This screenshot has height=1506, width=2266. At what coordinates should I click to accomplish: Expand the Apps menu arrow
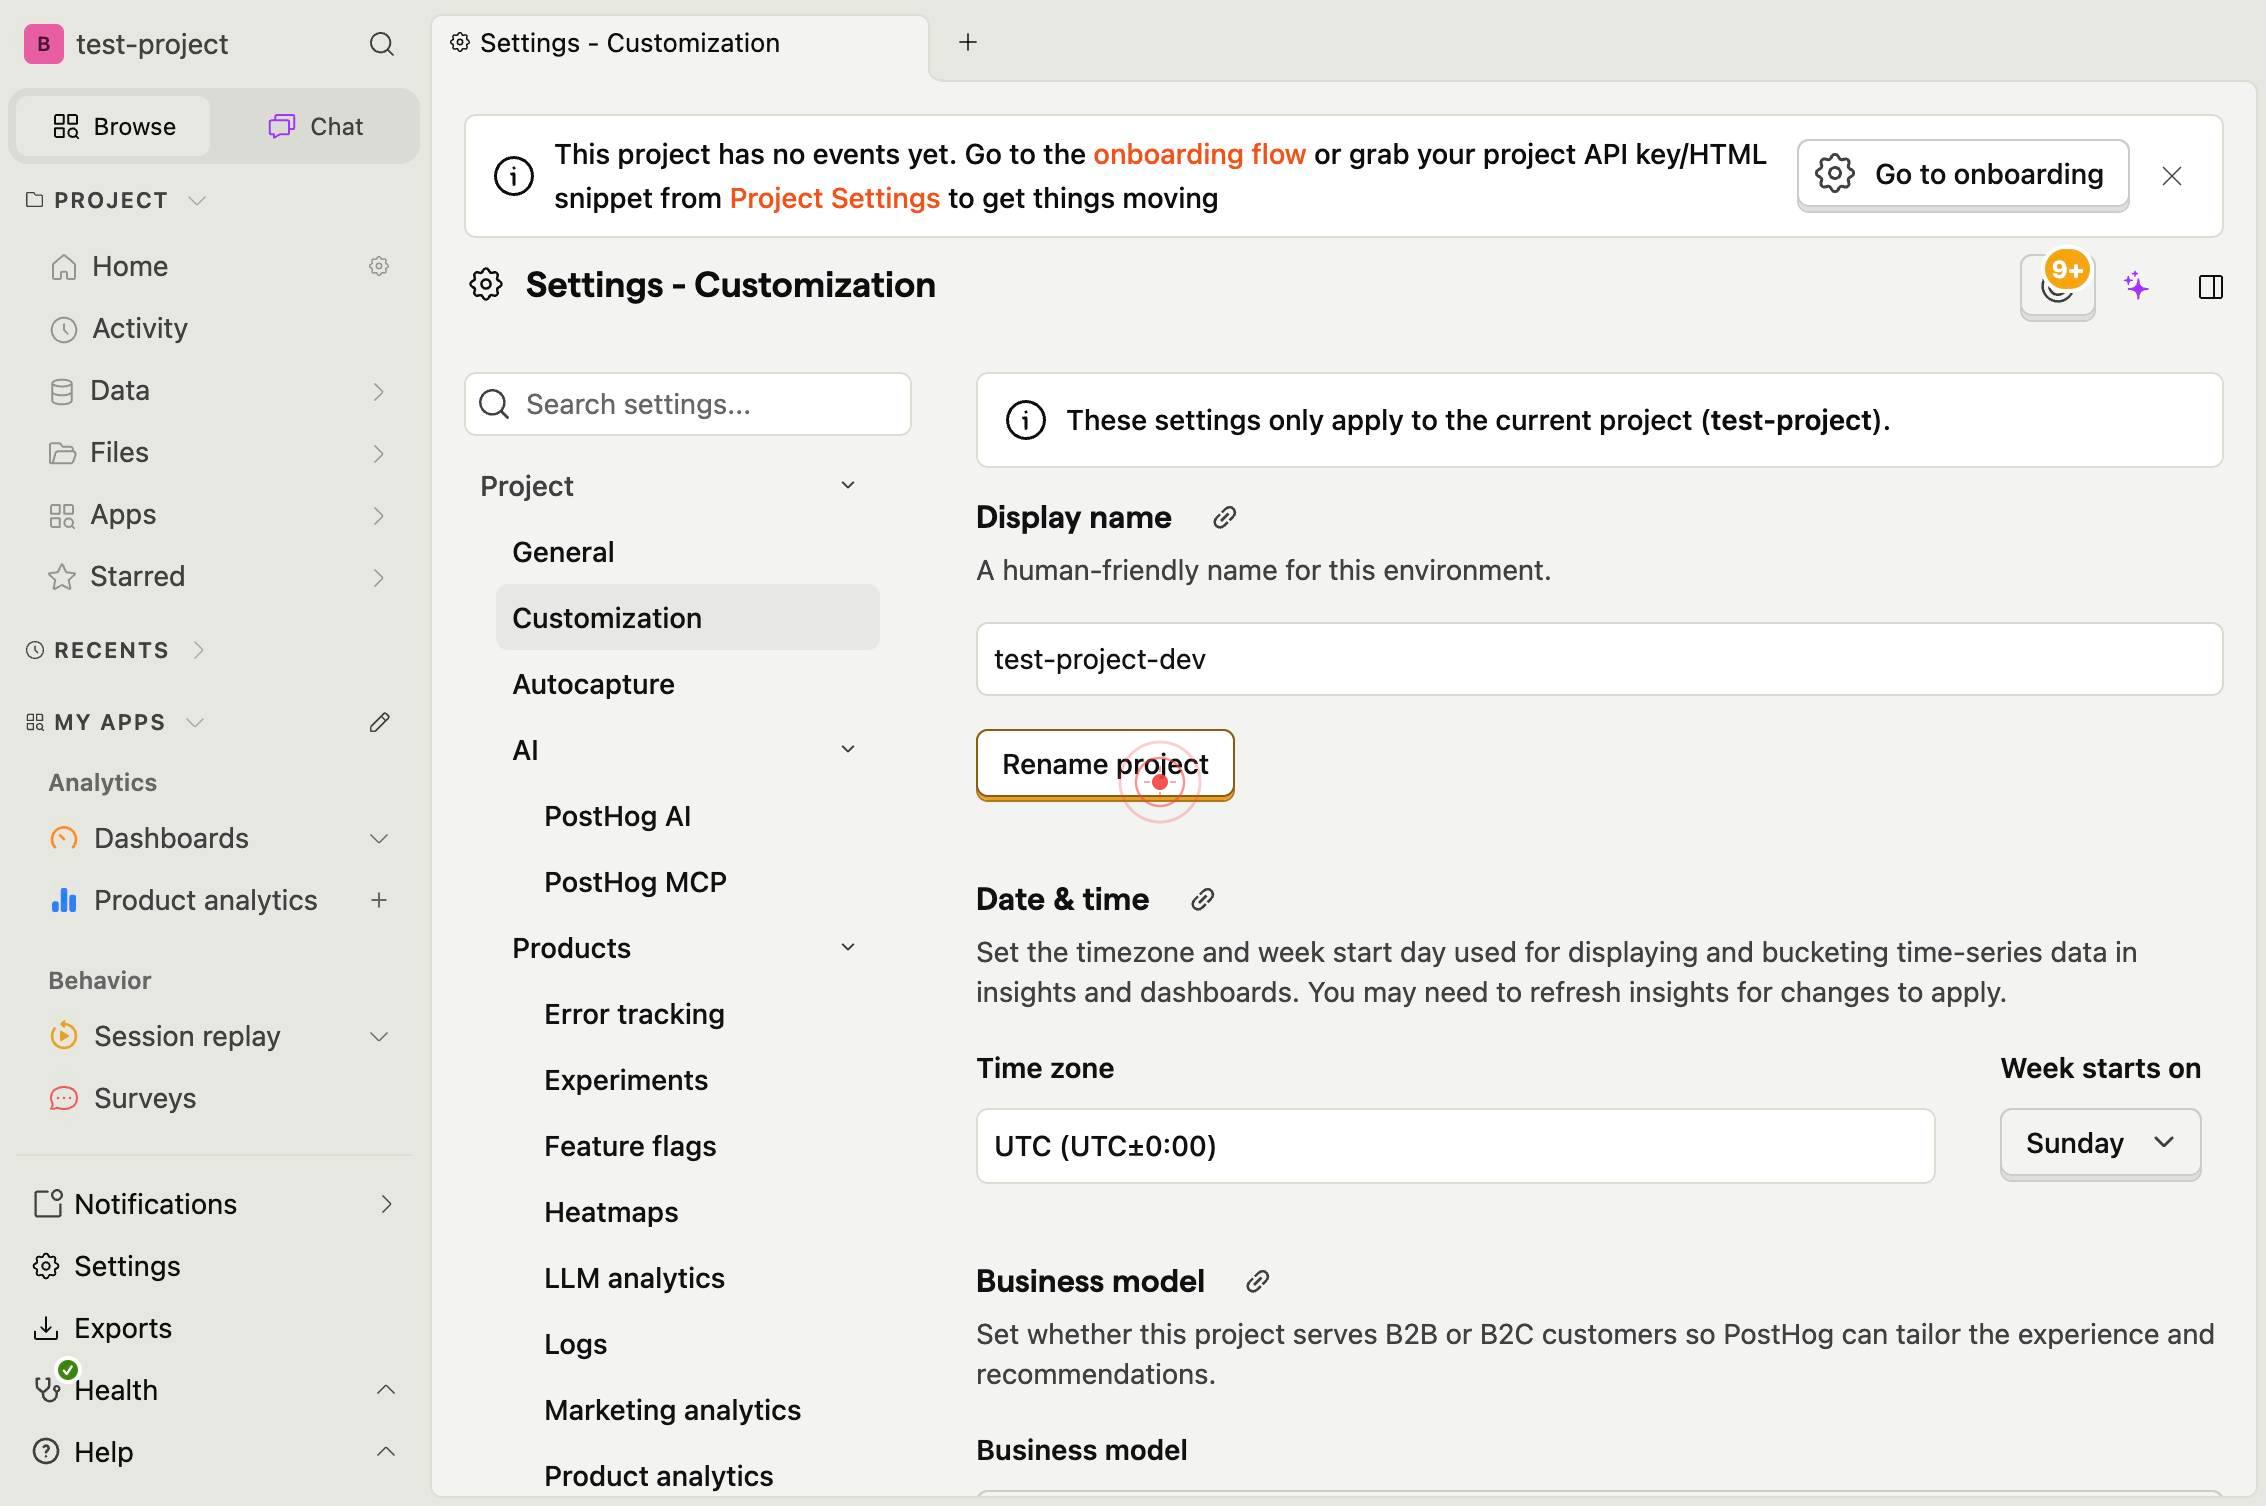pos(378,515)
